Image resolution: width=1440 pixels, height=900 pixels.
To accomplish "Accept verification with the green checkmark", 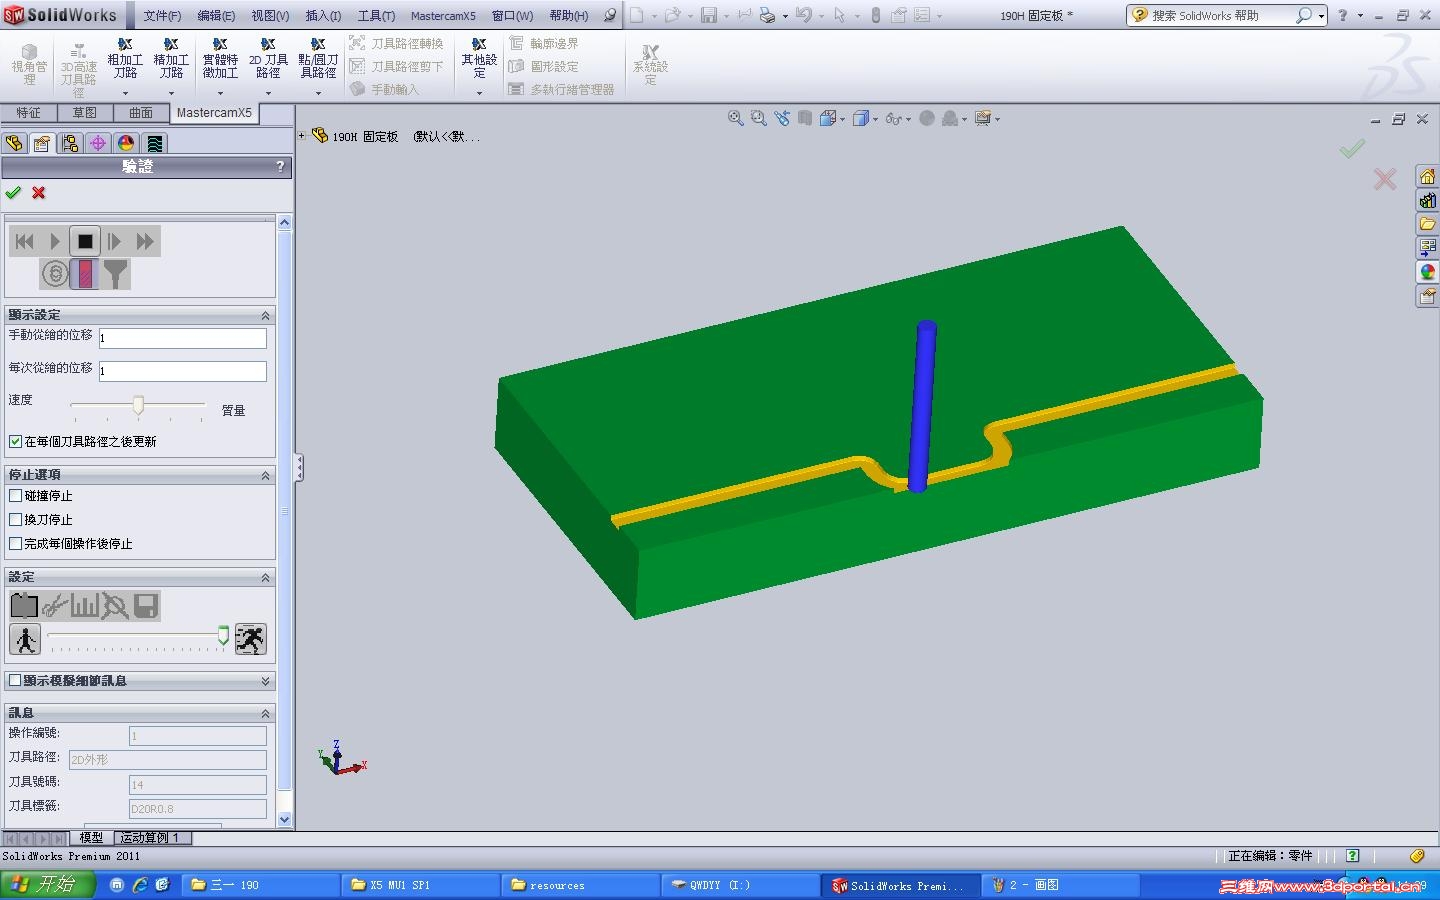I will (x=13, y=193).
